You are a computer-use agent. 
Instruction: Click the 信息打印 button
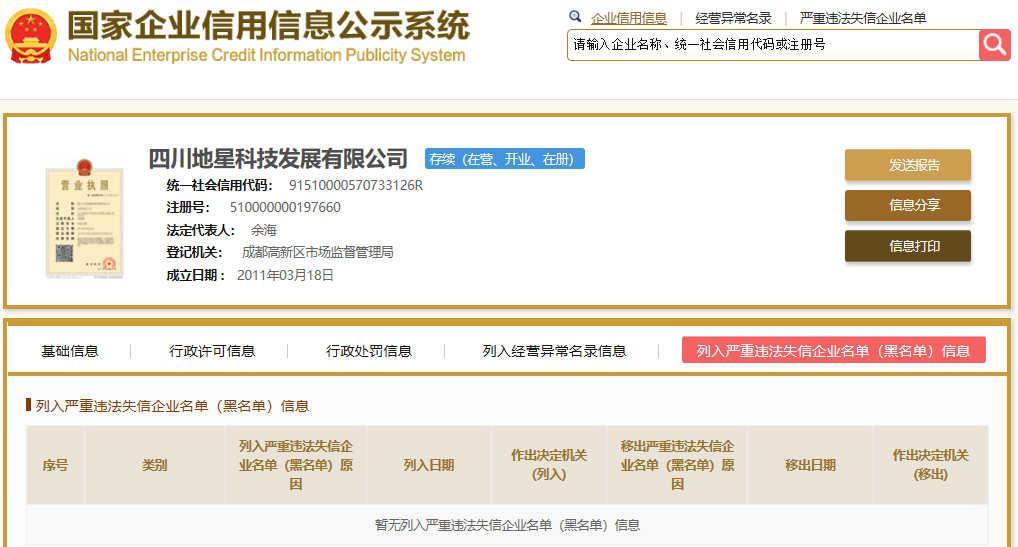click(x=908, y=246)
